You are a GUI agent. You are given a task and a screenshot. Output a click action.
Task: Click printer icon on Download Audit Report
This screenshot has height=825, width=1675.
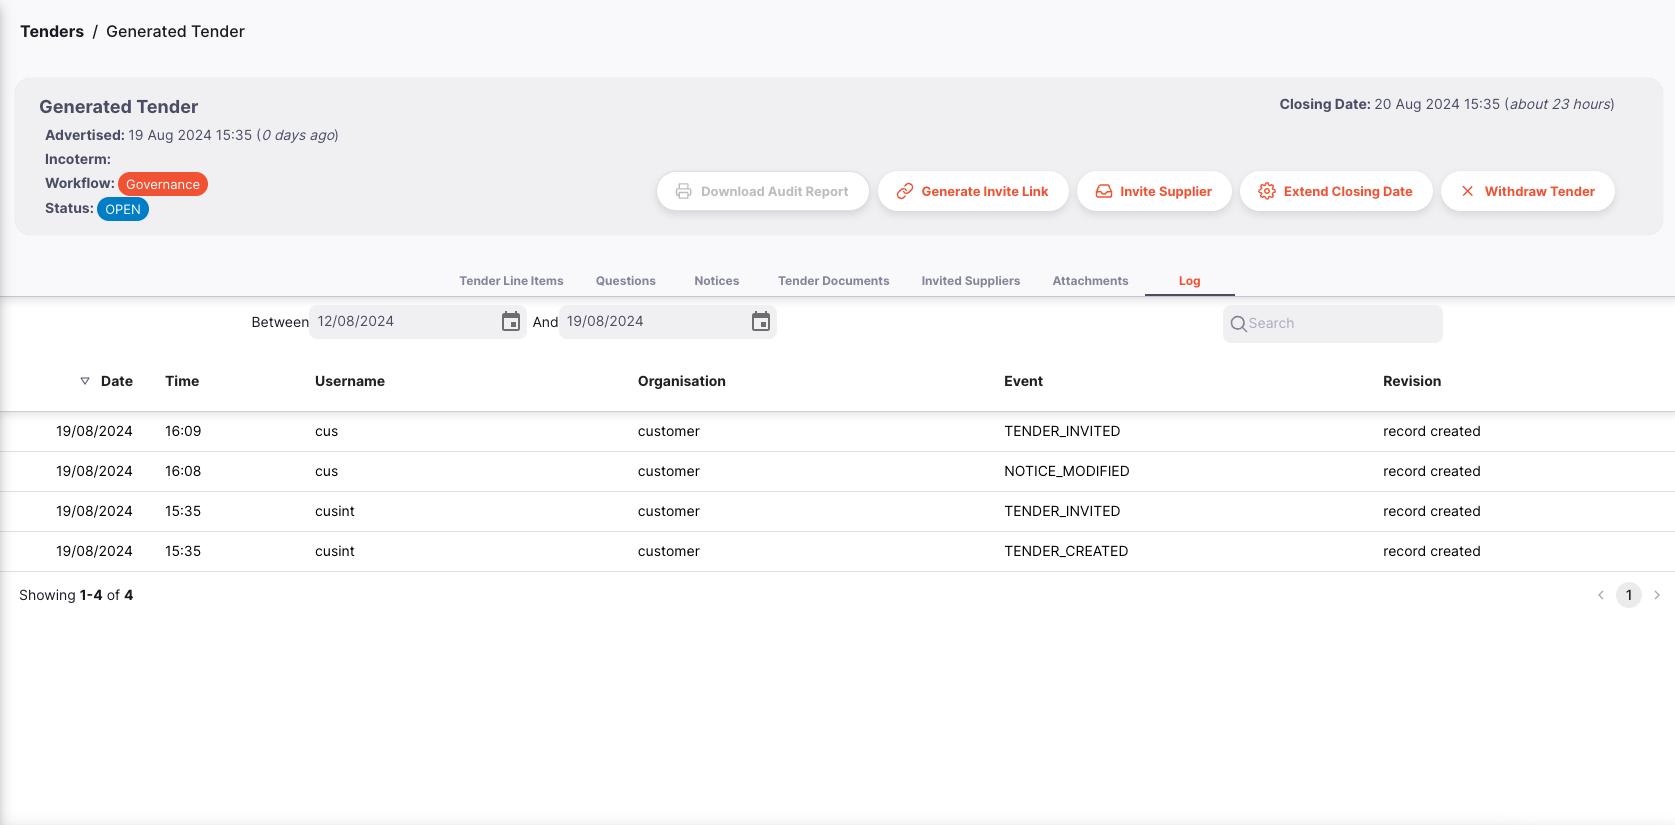(684, 191)
